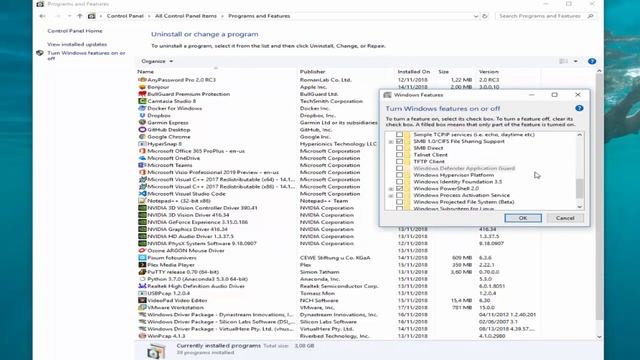Check Windows Hypervisor Platform

(x=399, y=175)
